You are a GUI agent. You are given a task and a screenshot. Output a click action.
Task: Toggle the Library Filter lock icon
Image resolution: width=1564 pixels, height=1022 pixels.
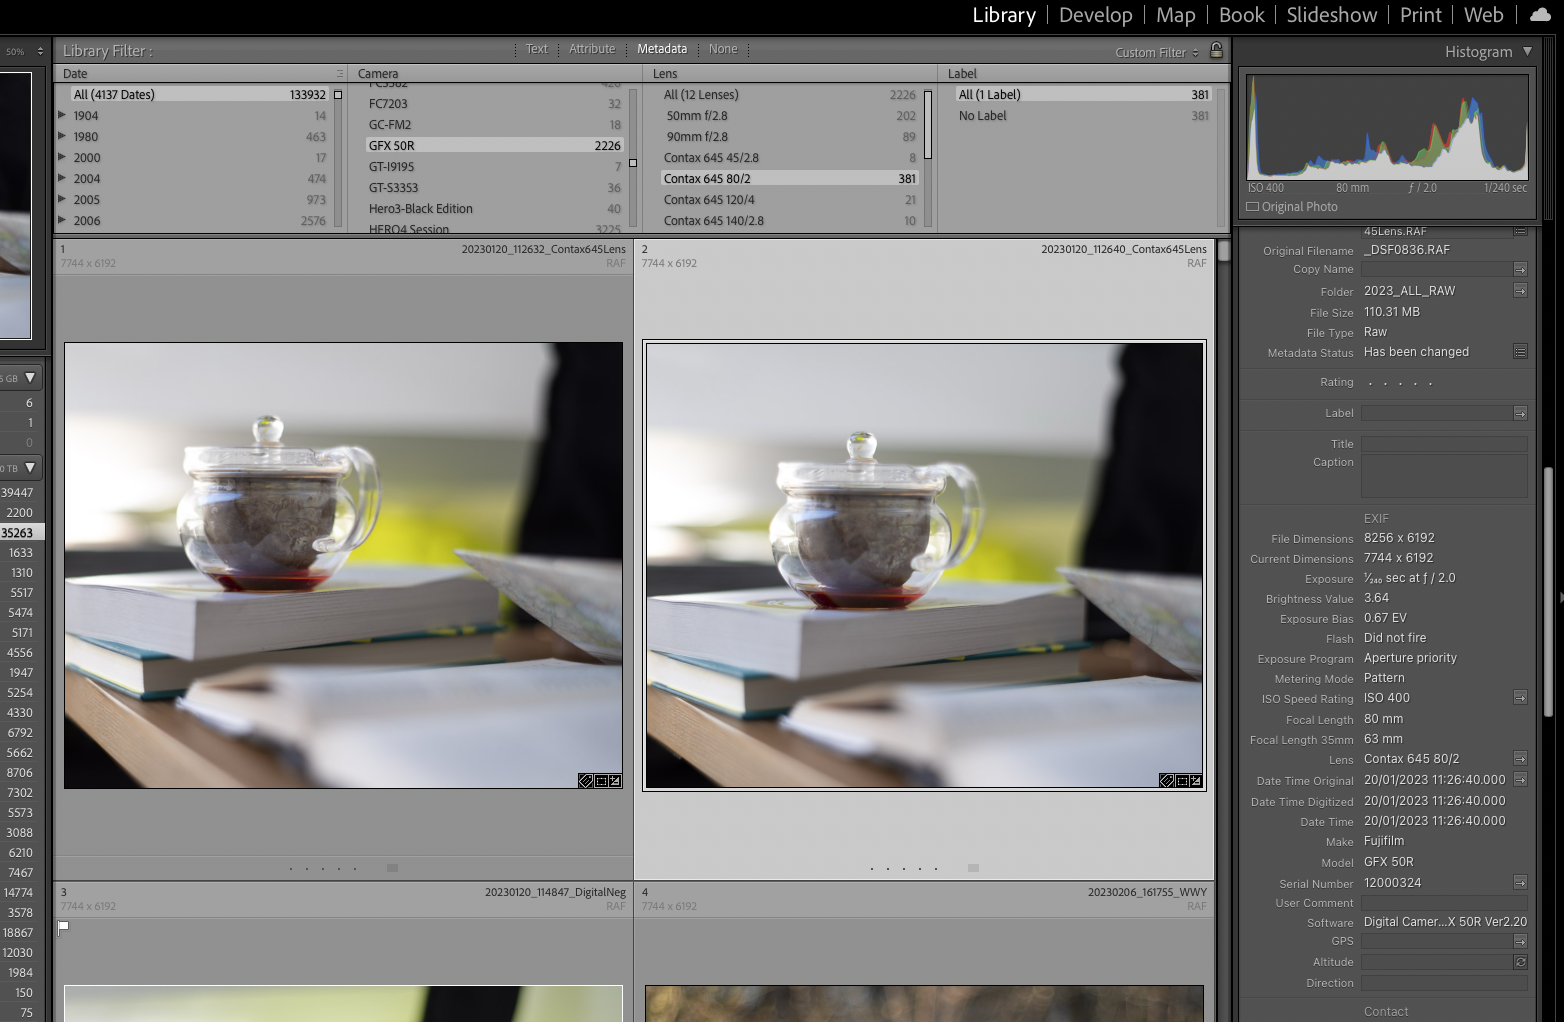(1216, 50)
